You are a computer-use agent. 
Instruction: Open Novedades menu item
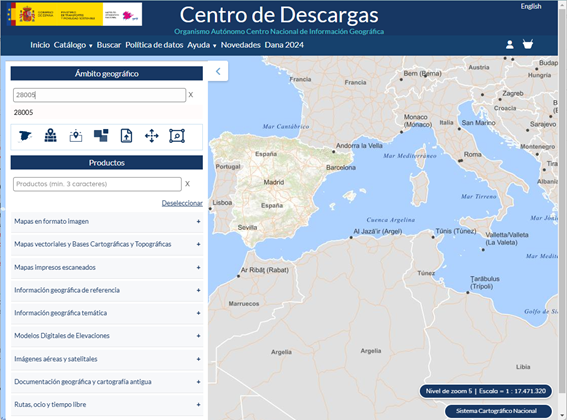pos(240,45)
